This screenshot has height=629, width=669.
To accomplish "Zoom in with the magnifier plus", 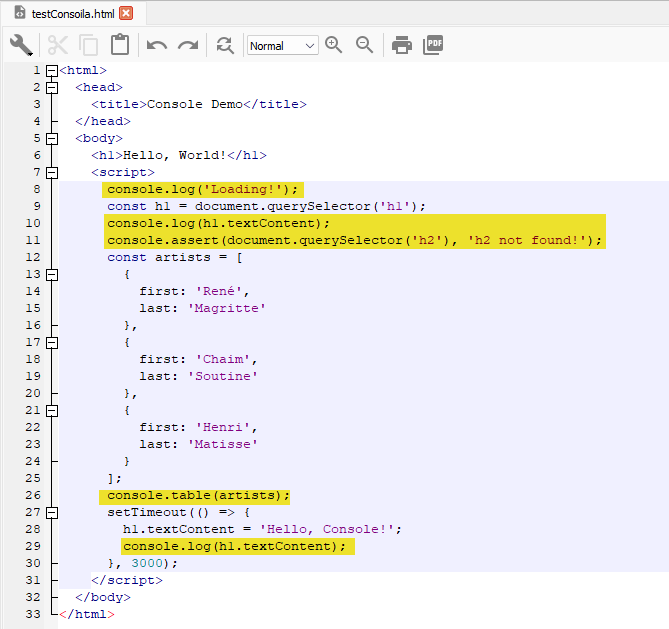I will pyautogui.click(x=334, y=45).
